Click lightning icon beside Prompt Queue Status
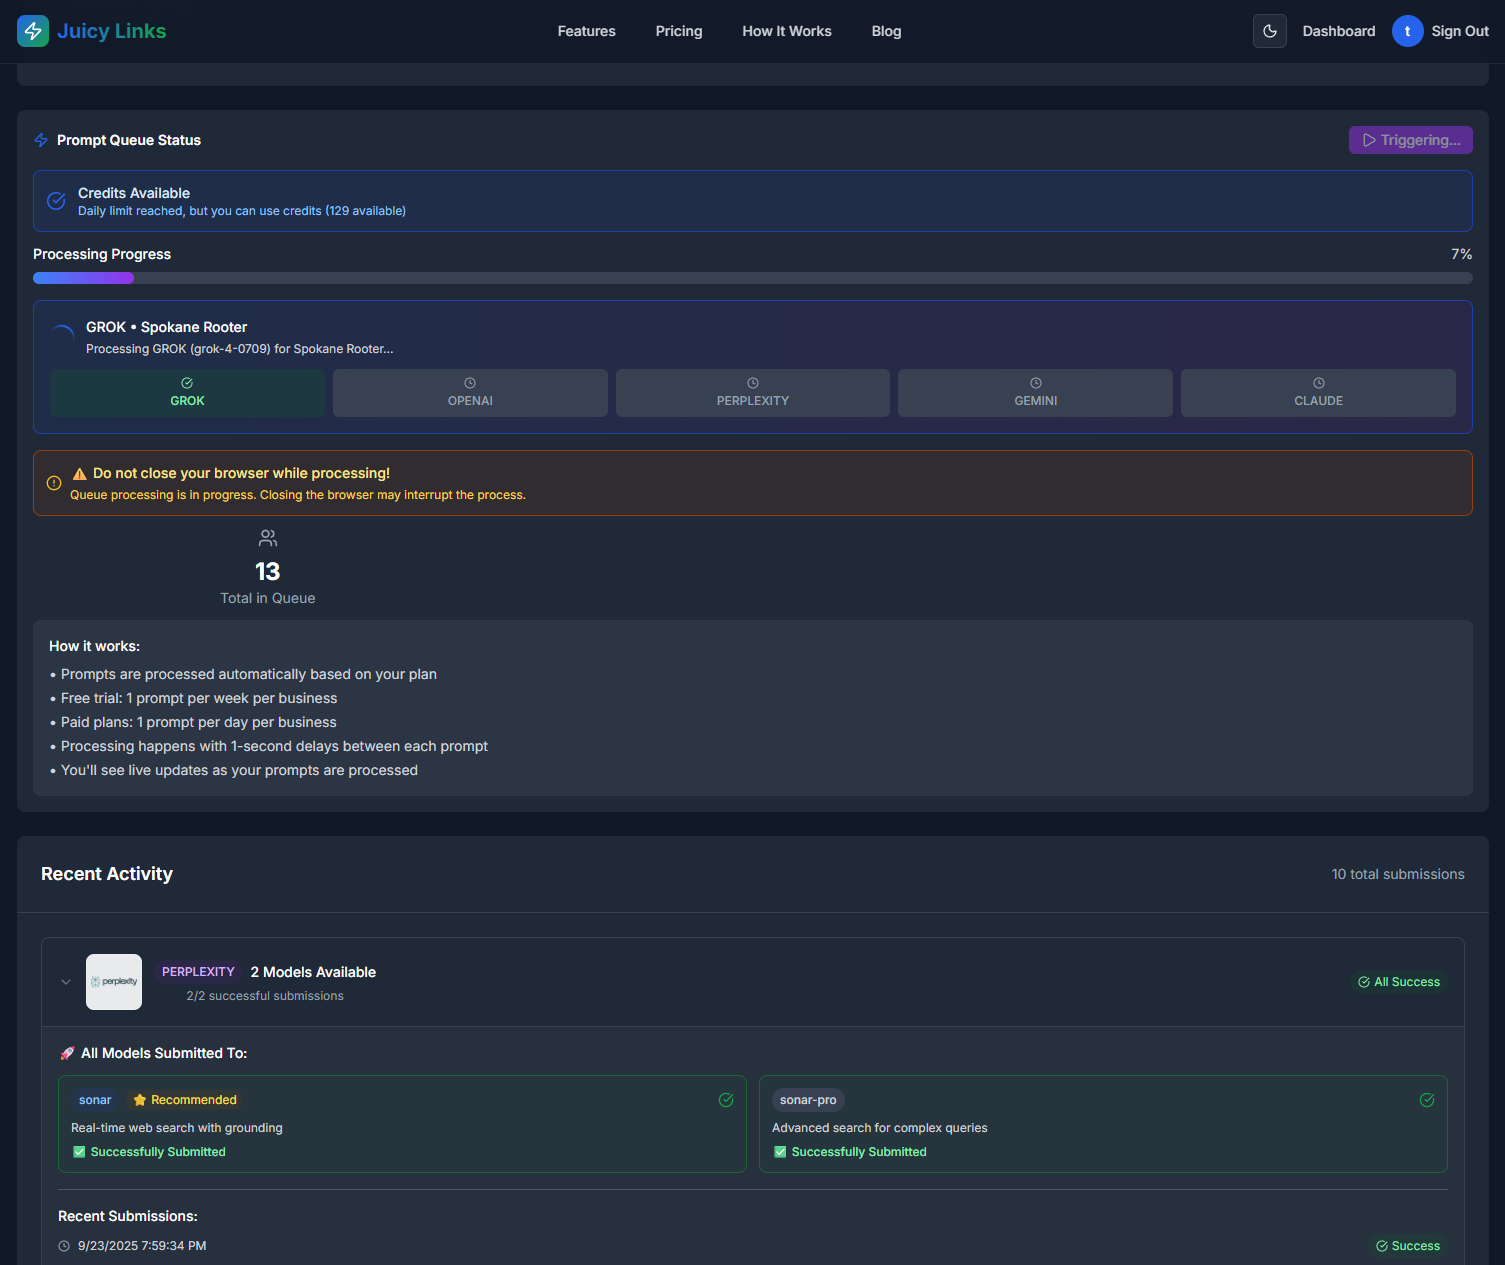 coord(41,140)
